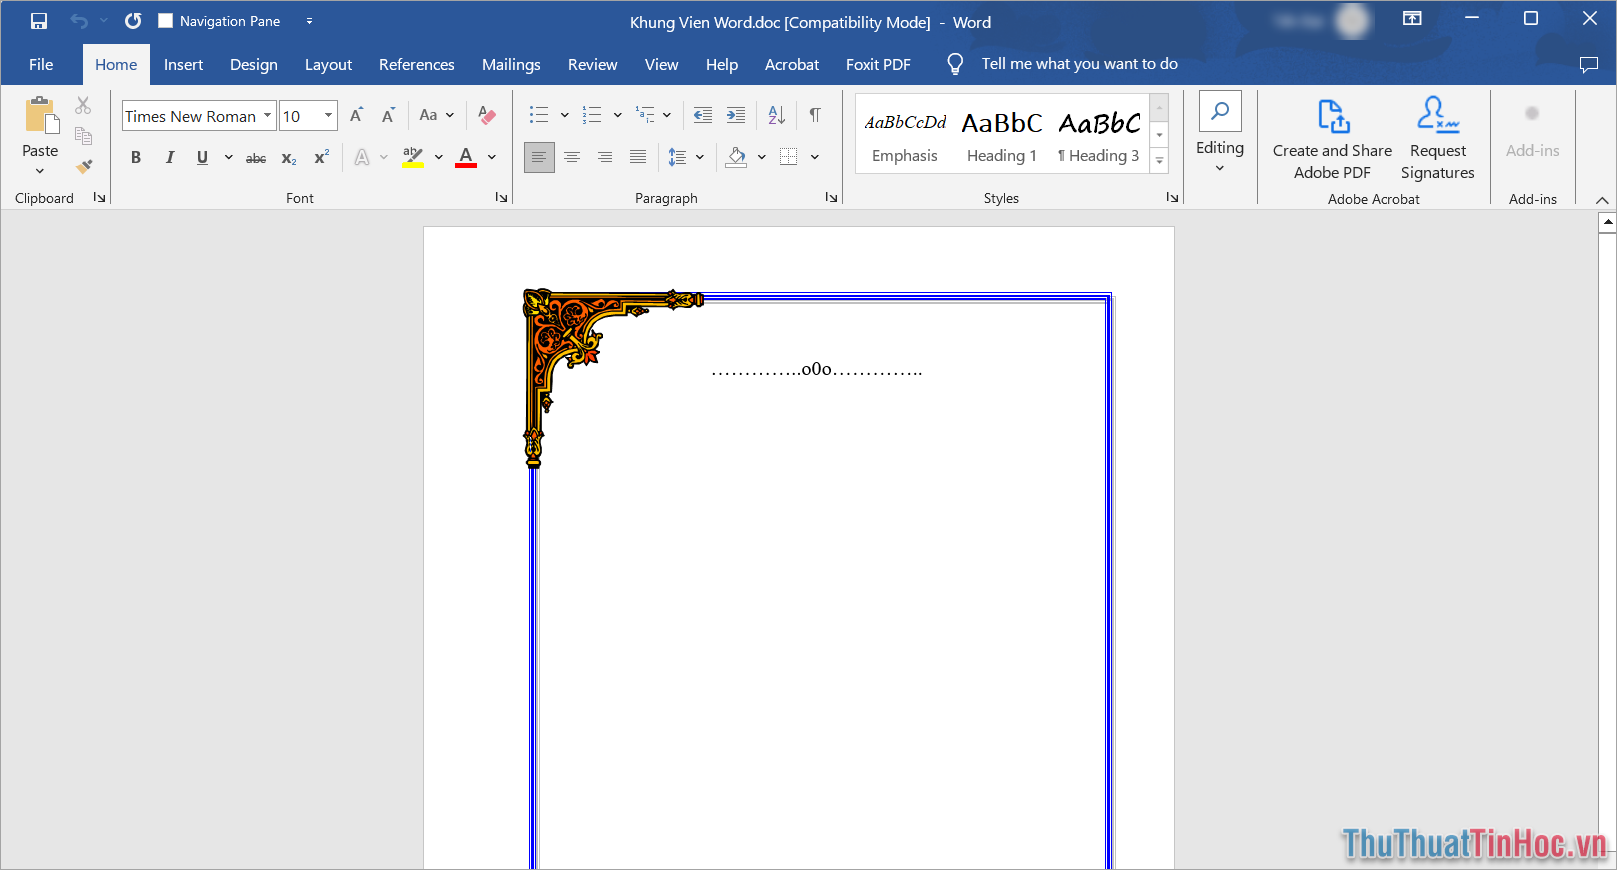This screenshot has height=870, width=1617.
Task: Open the Change Case (Aa) dropdown
Action: click(x=436, y=116)
